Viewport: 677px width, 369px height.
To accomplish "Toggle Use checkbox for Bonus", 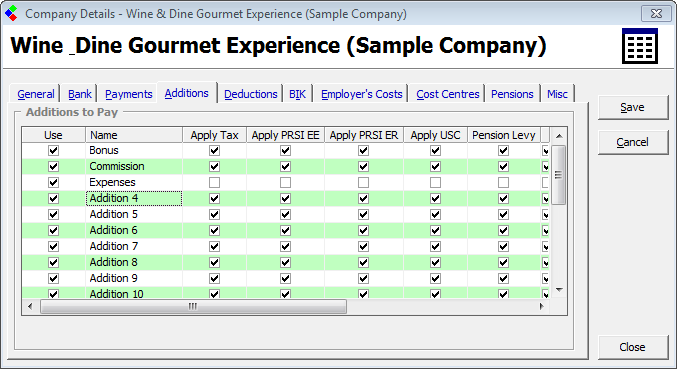I will pyautogui.click(x=54, y=150).
